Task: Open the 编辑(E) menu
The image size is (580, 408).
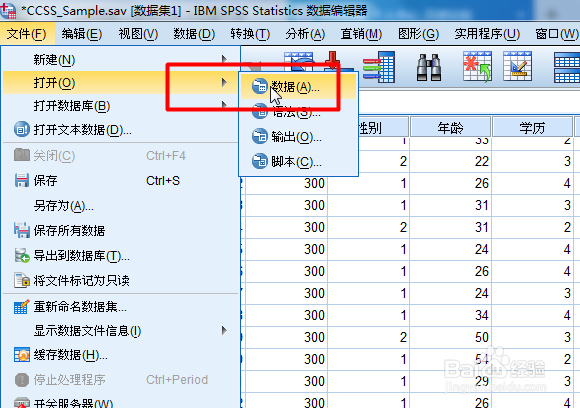Action: [82, 34]
